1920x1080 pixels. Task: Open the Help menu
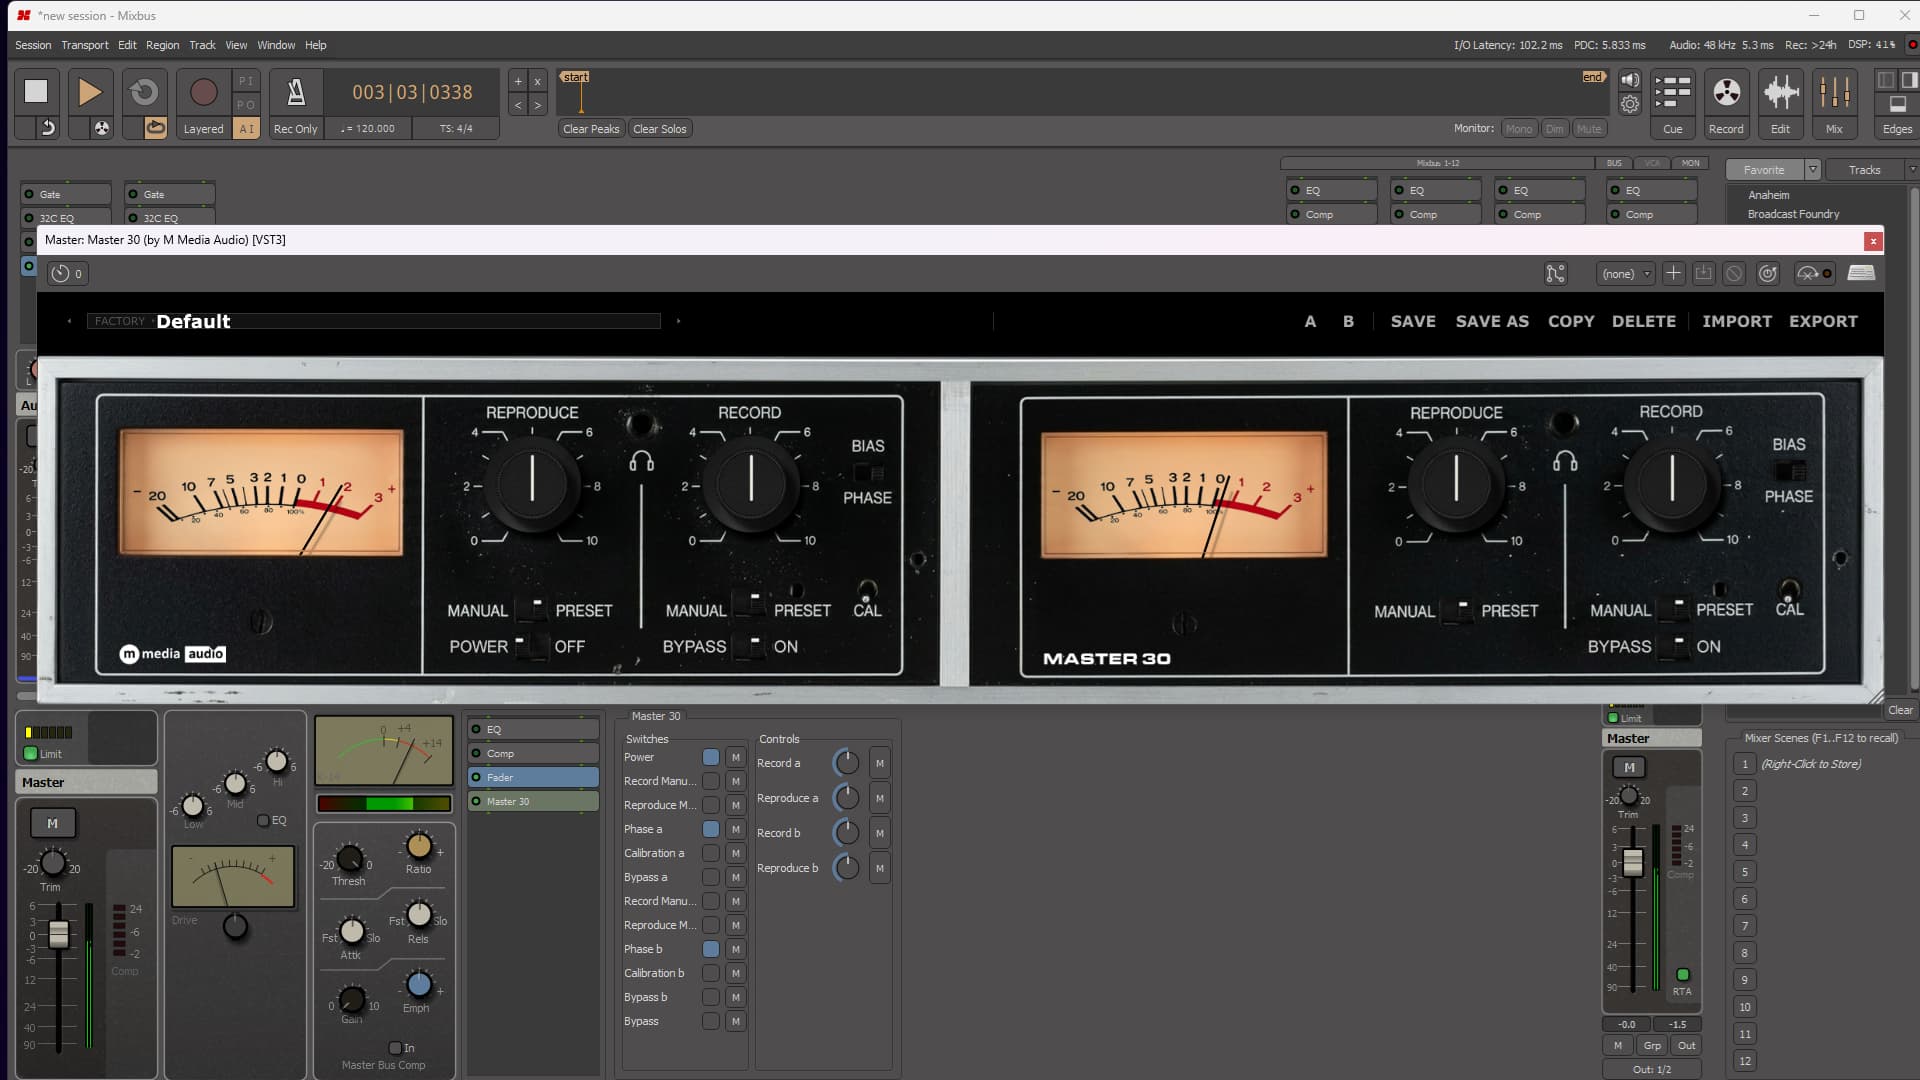point(316,45)
